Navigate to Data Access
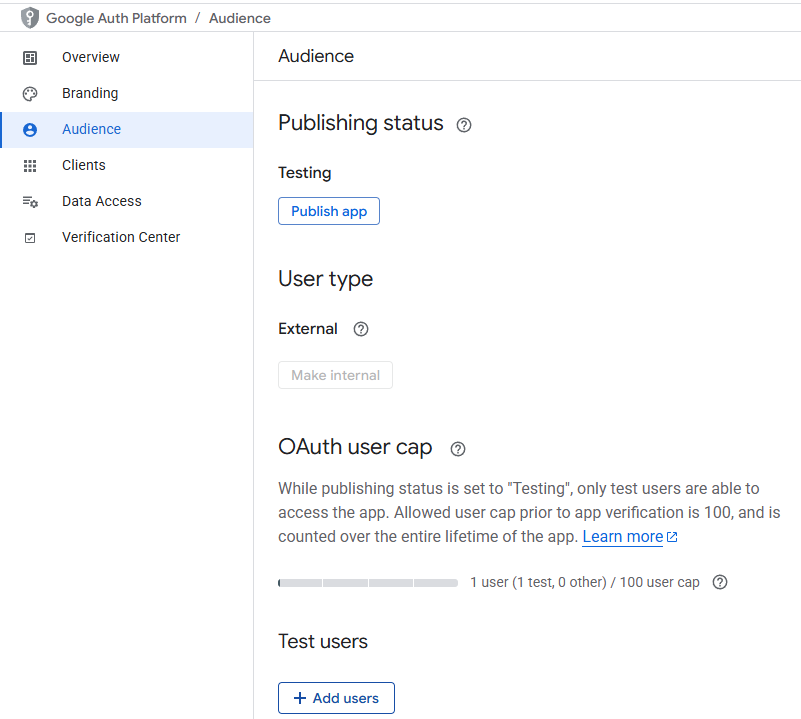801x719 pixels. click(127, 201)
